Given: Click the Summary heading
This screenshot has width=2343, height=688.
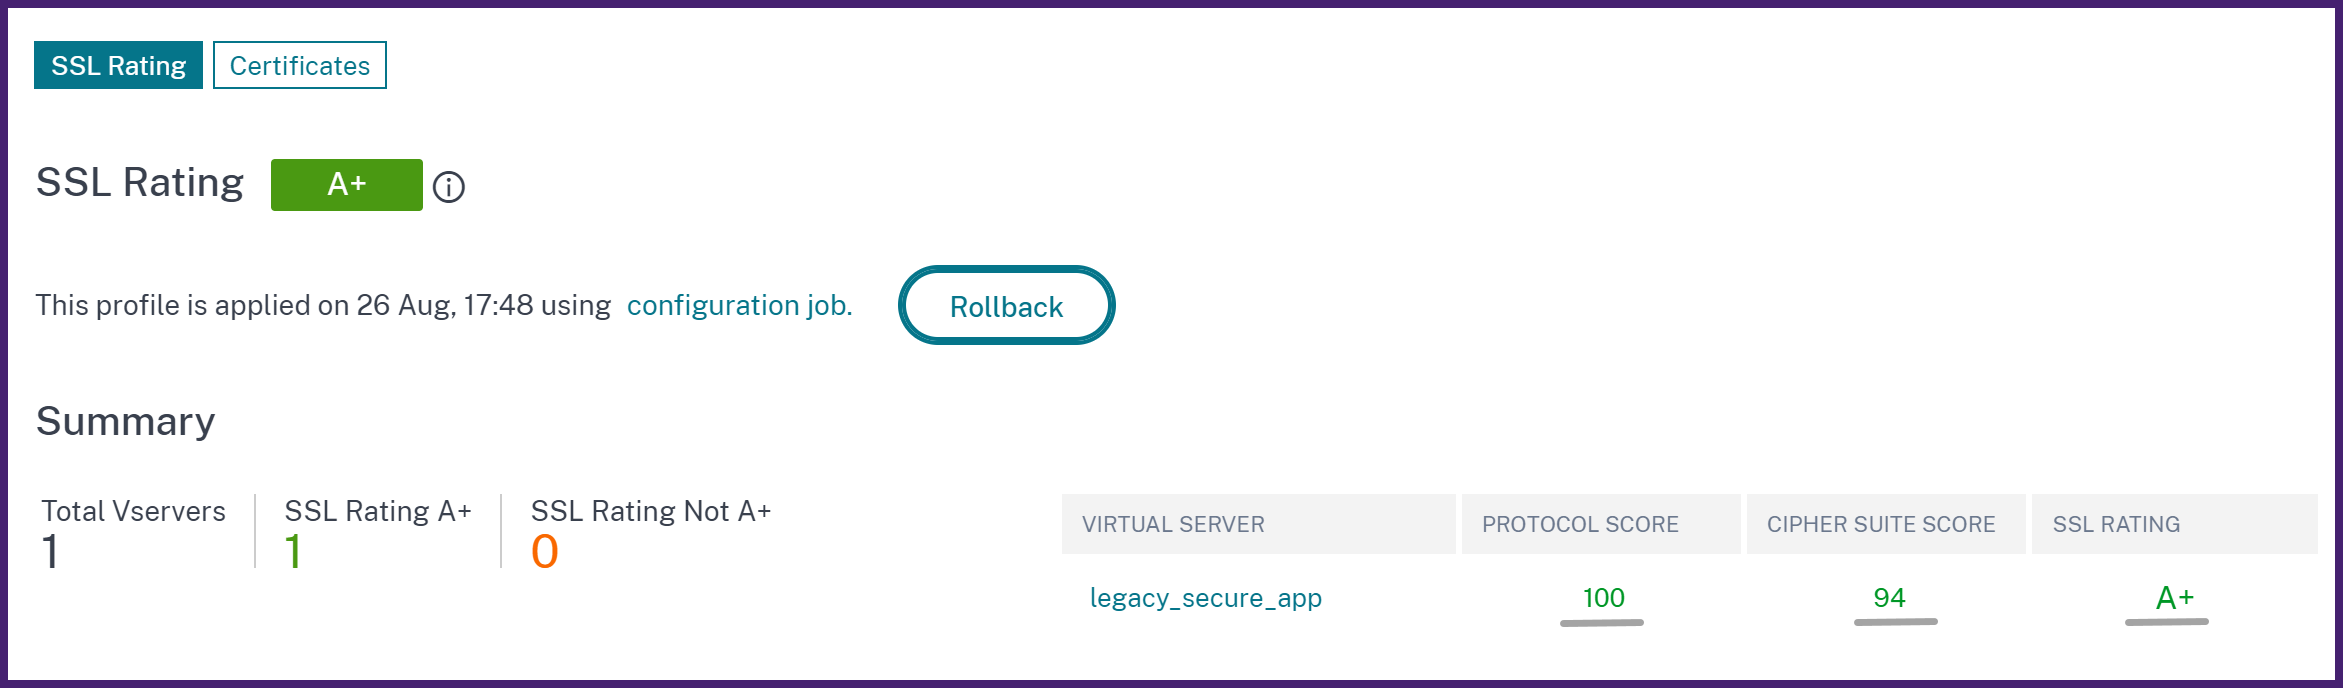Looking at the screenshot, I should [125, 421].
